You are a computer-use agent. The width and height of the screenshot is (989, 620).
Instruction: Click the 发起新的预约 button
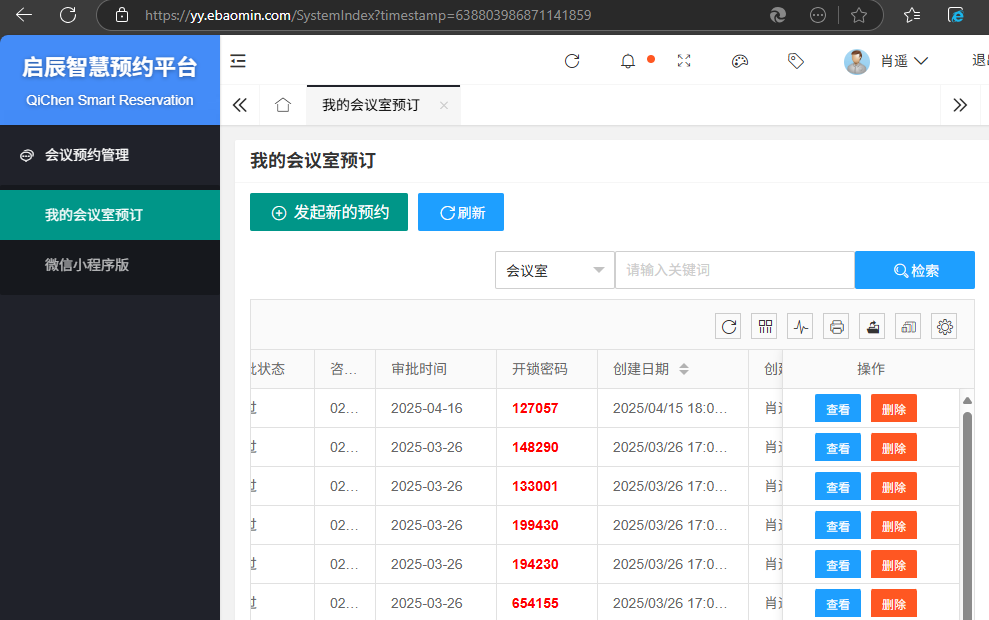[x=329, y=212]
